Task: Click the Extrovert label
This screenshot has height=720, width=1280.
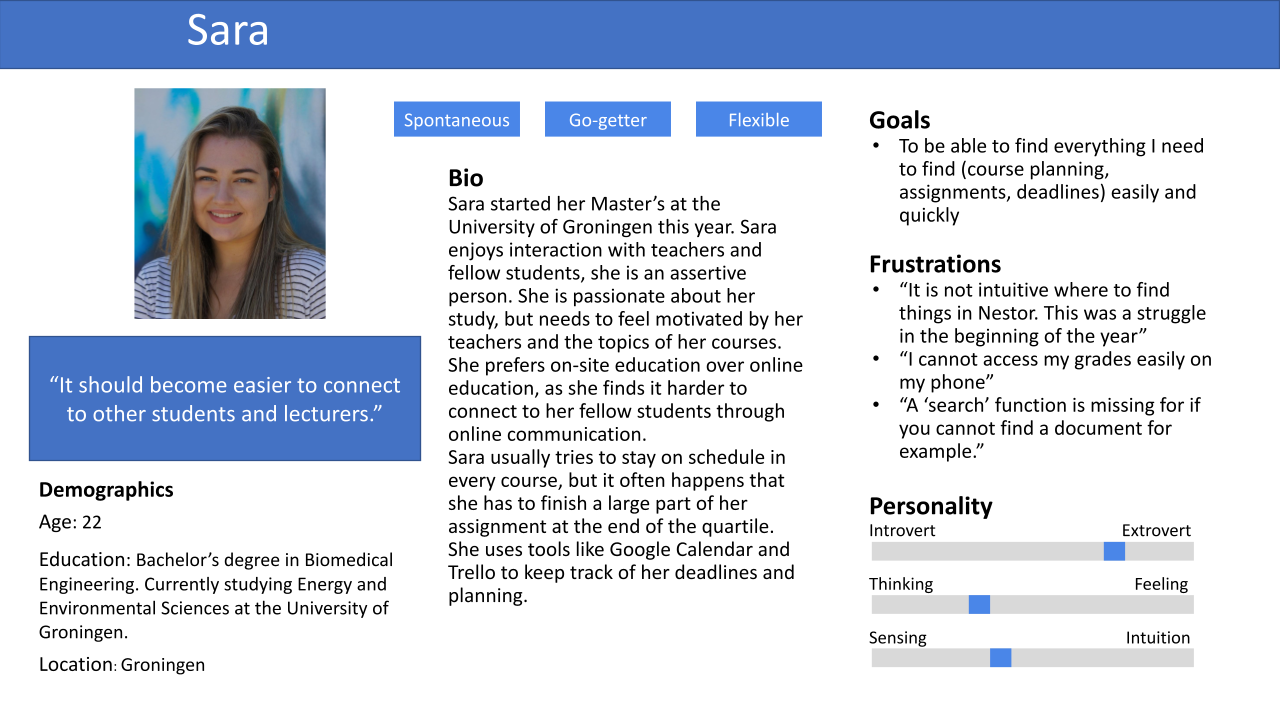Action: (1156, 531)
